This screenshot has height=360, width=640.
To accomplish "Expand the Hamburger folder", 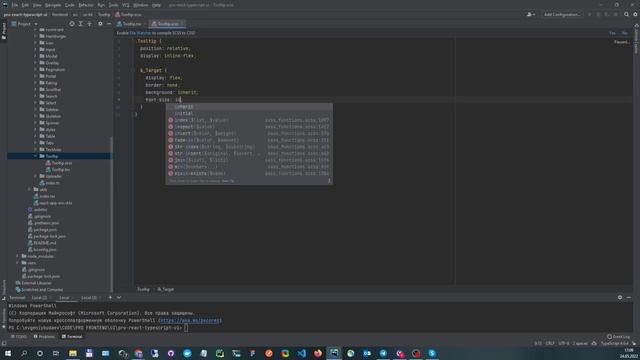I will pyautogui.click(x=36, y=36).
